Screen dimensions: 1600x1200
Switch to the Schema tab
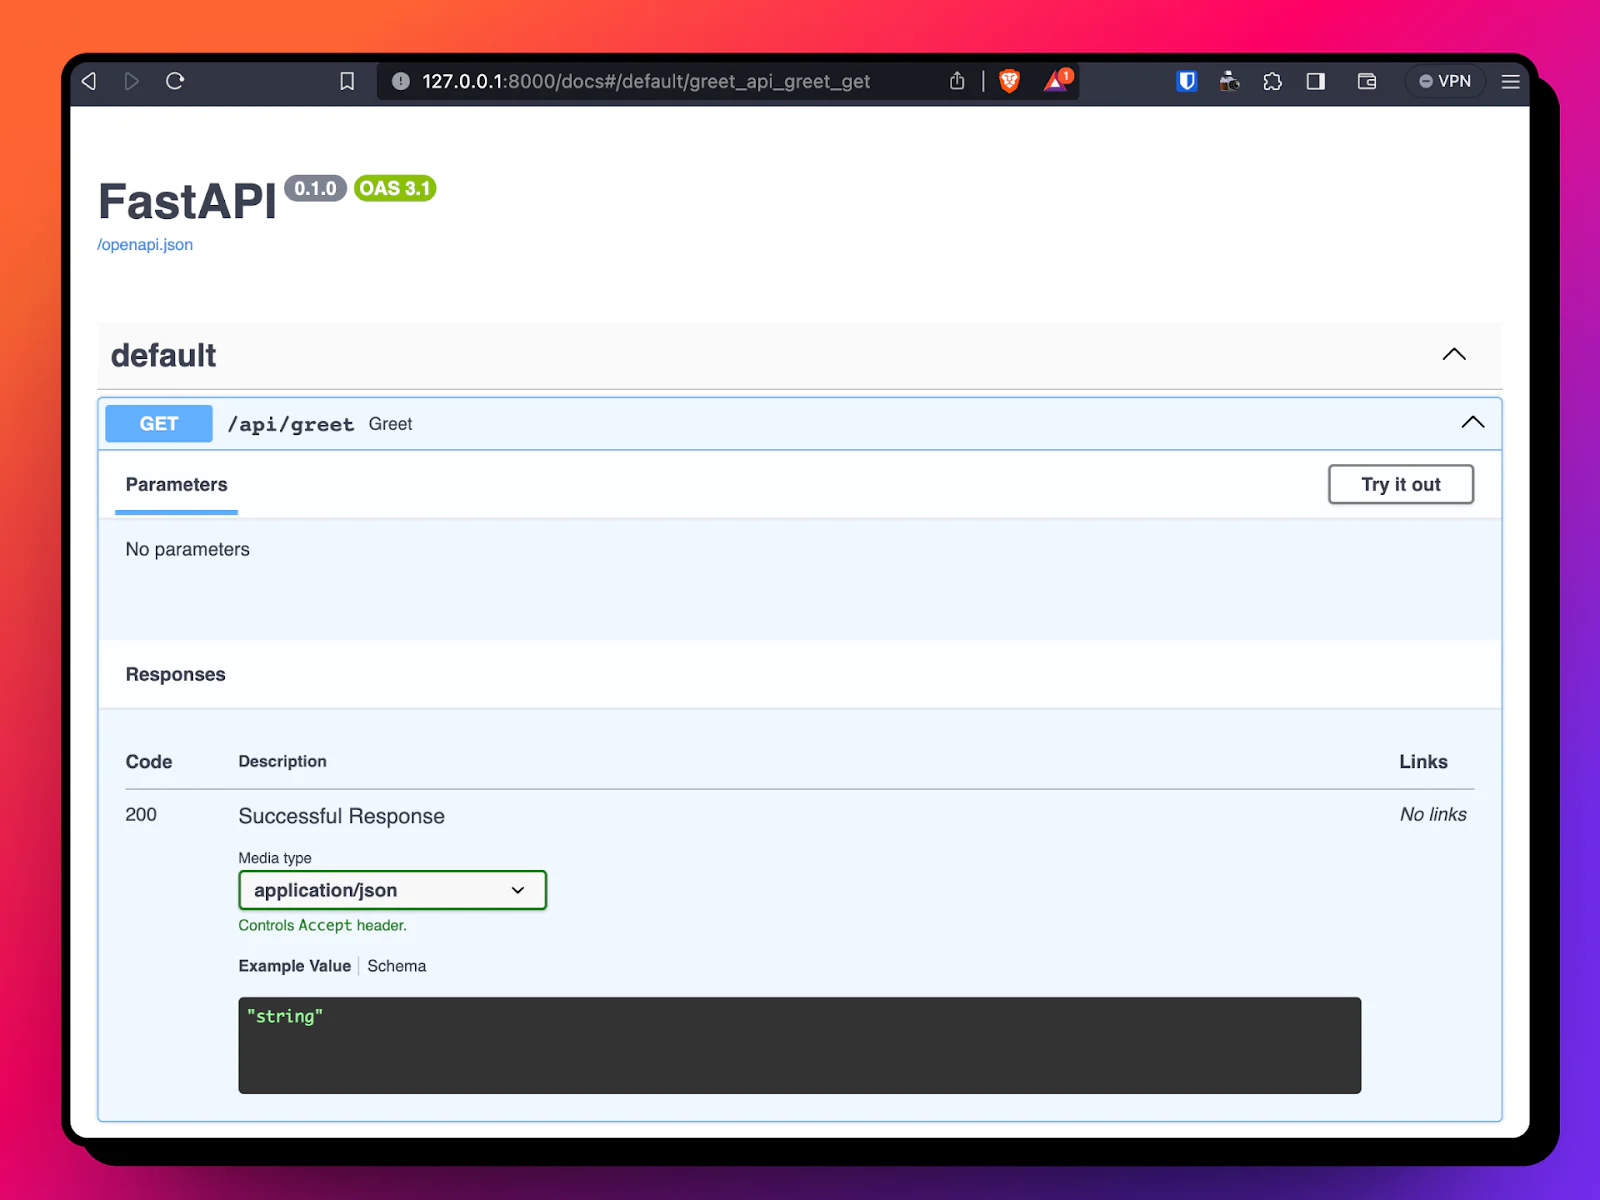pyautogui.click(x=396, y=966)
